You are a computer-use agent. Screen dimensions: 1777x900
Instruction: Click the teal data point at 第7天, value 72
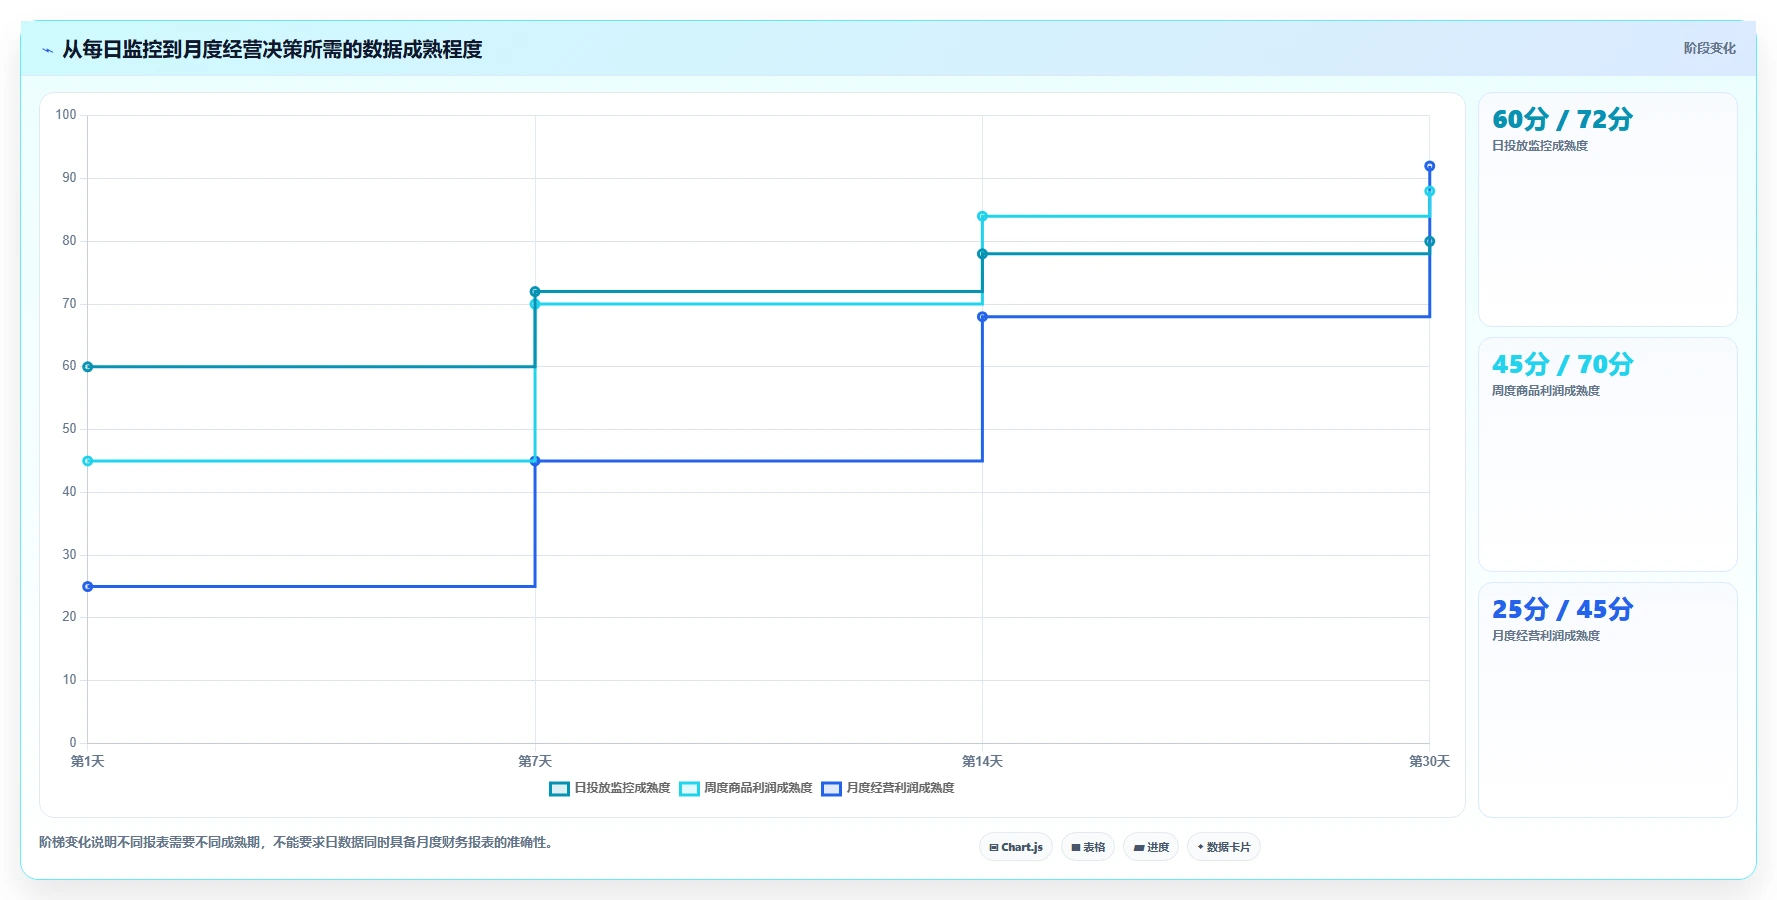(535, 292)
